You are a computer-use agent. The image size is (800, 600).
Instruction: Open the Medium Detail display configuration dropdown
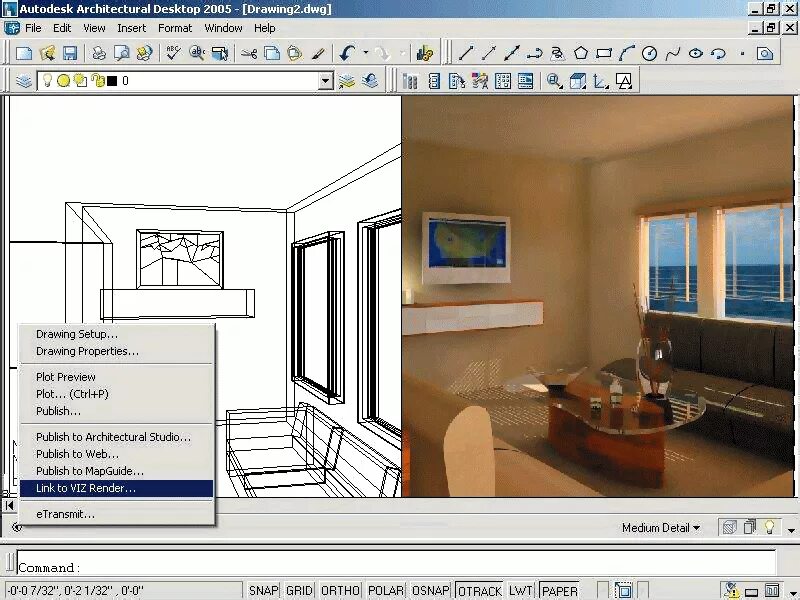661,528
